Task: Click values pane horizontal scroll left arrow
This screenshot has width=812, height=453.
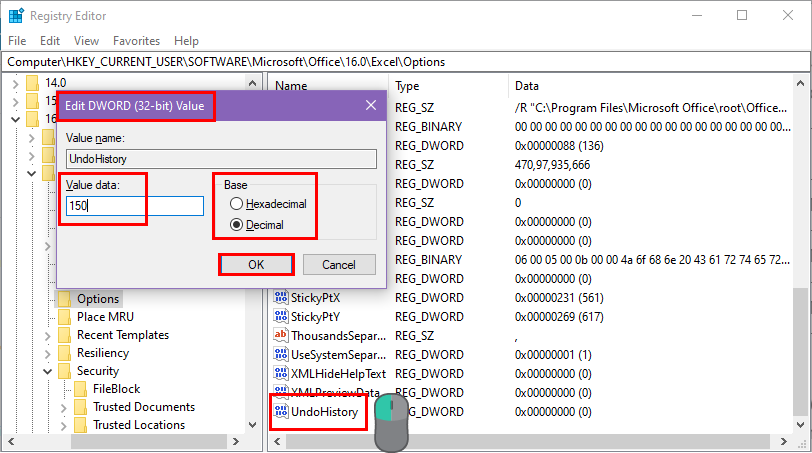Action: pyautogui.click(x=278, y=442)
